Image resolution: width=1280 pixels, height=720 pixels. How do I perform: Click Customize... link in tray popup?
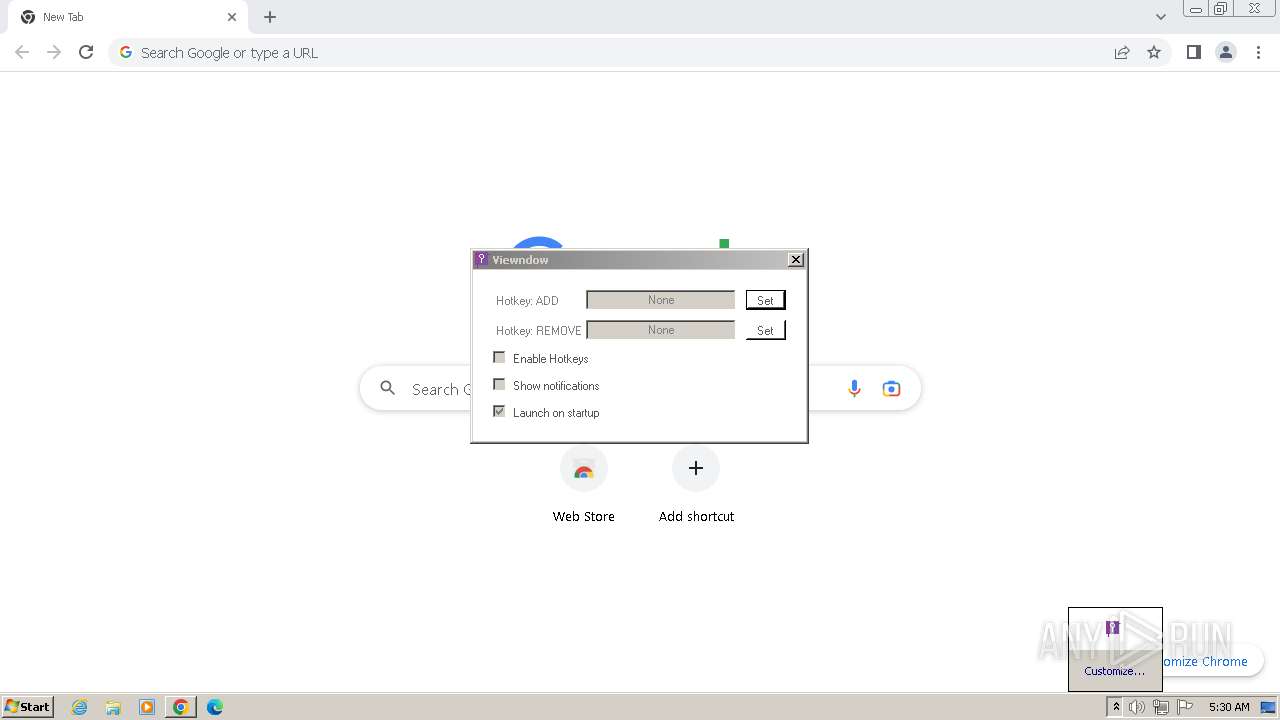1115,671
